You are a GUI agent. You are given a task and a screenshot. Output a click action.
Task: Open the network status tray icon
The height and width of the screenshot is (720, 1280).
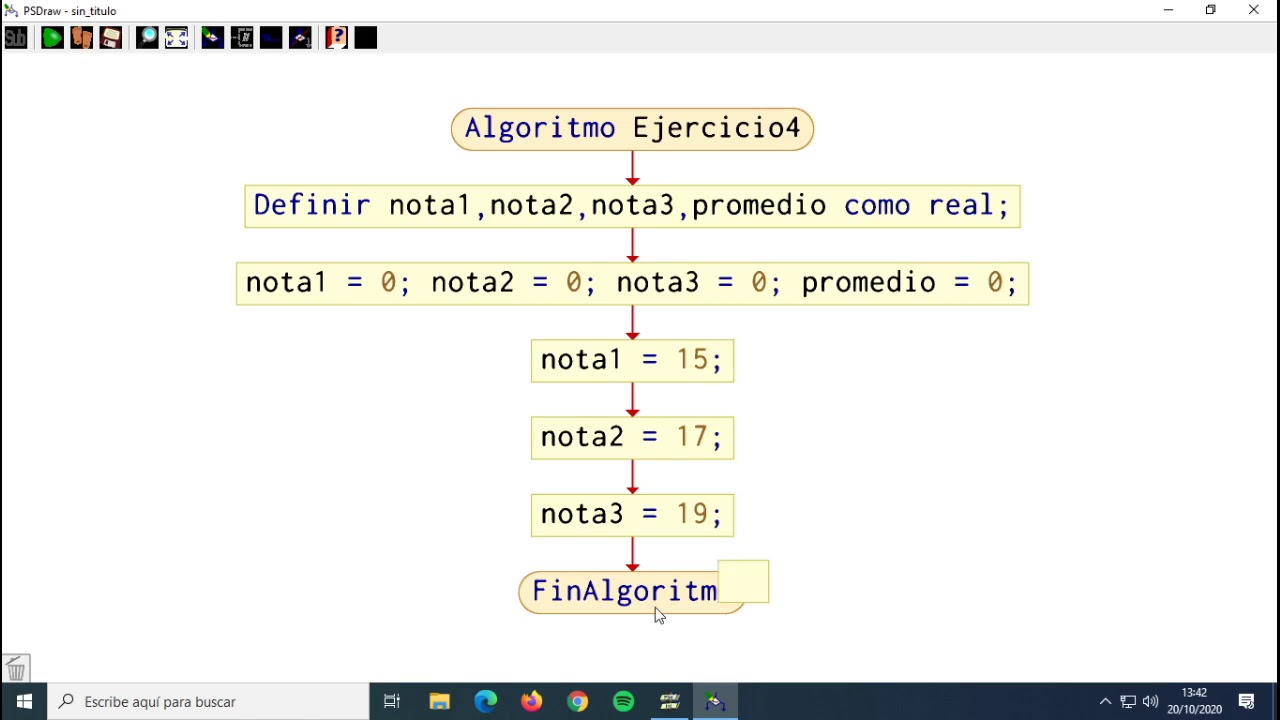(x=1128, y=702)
